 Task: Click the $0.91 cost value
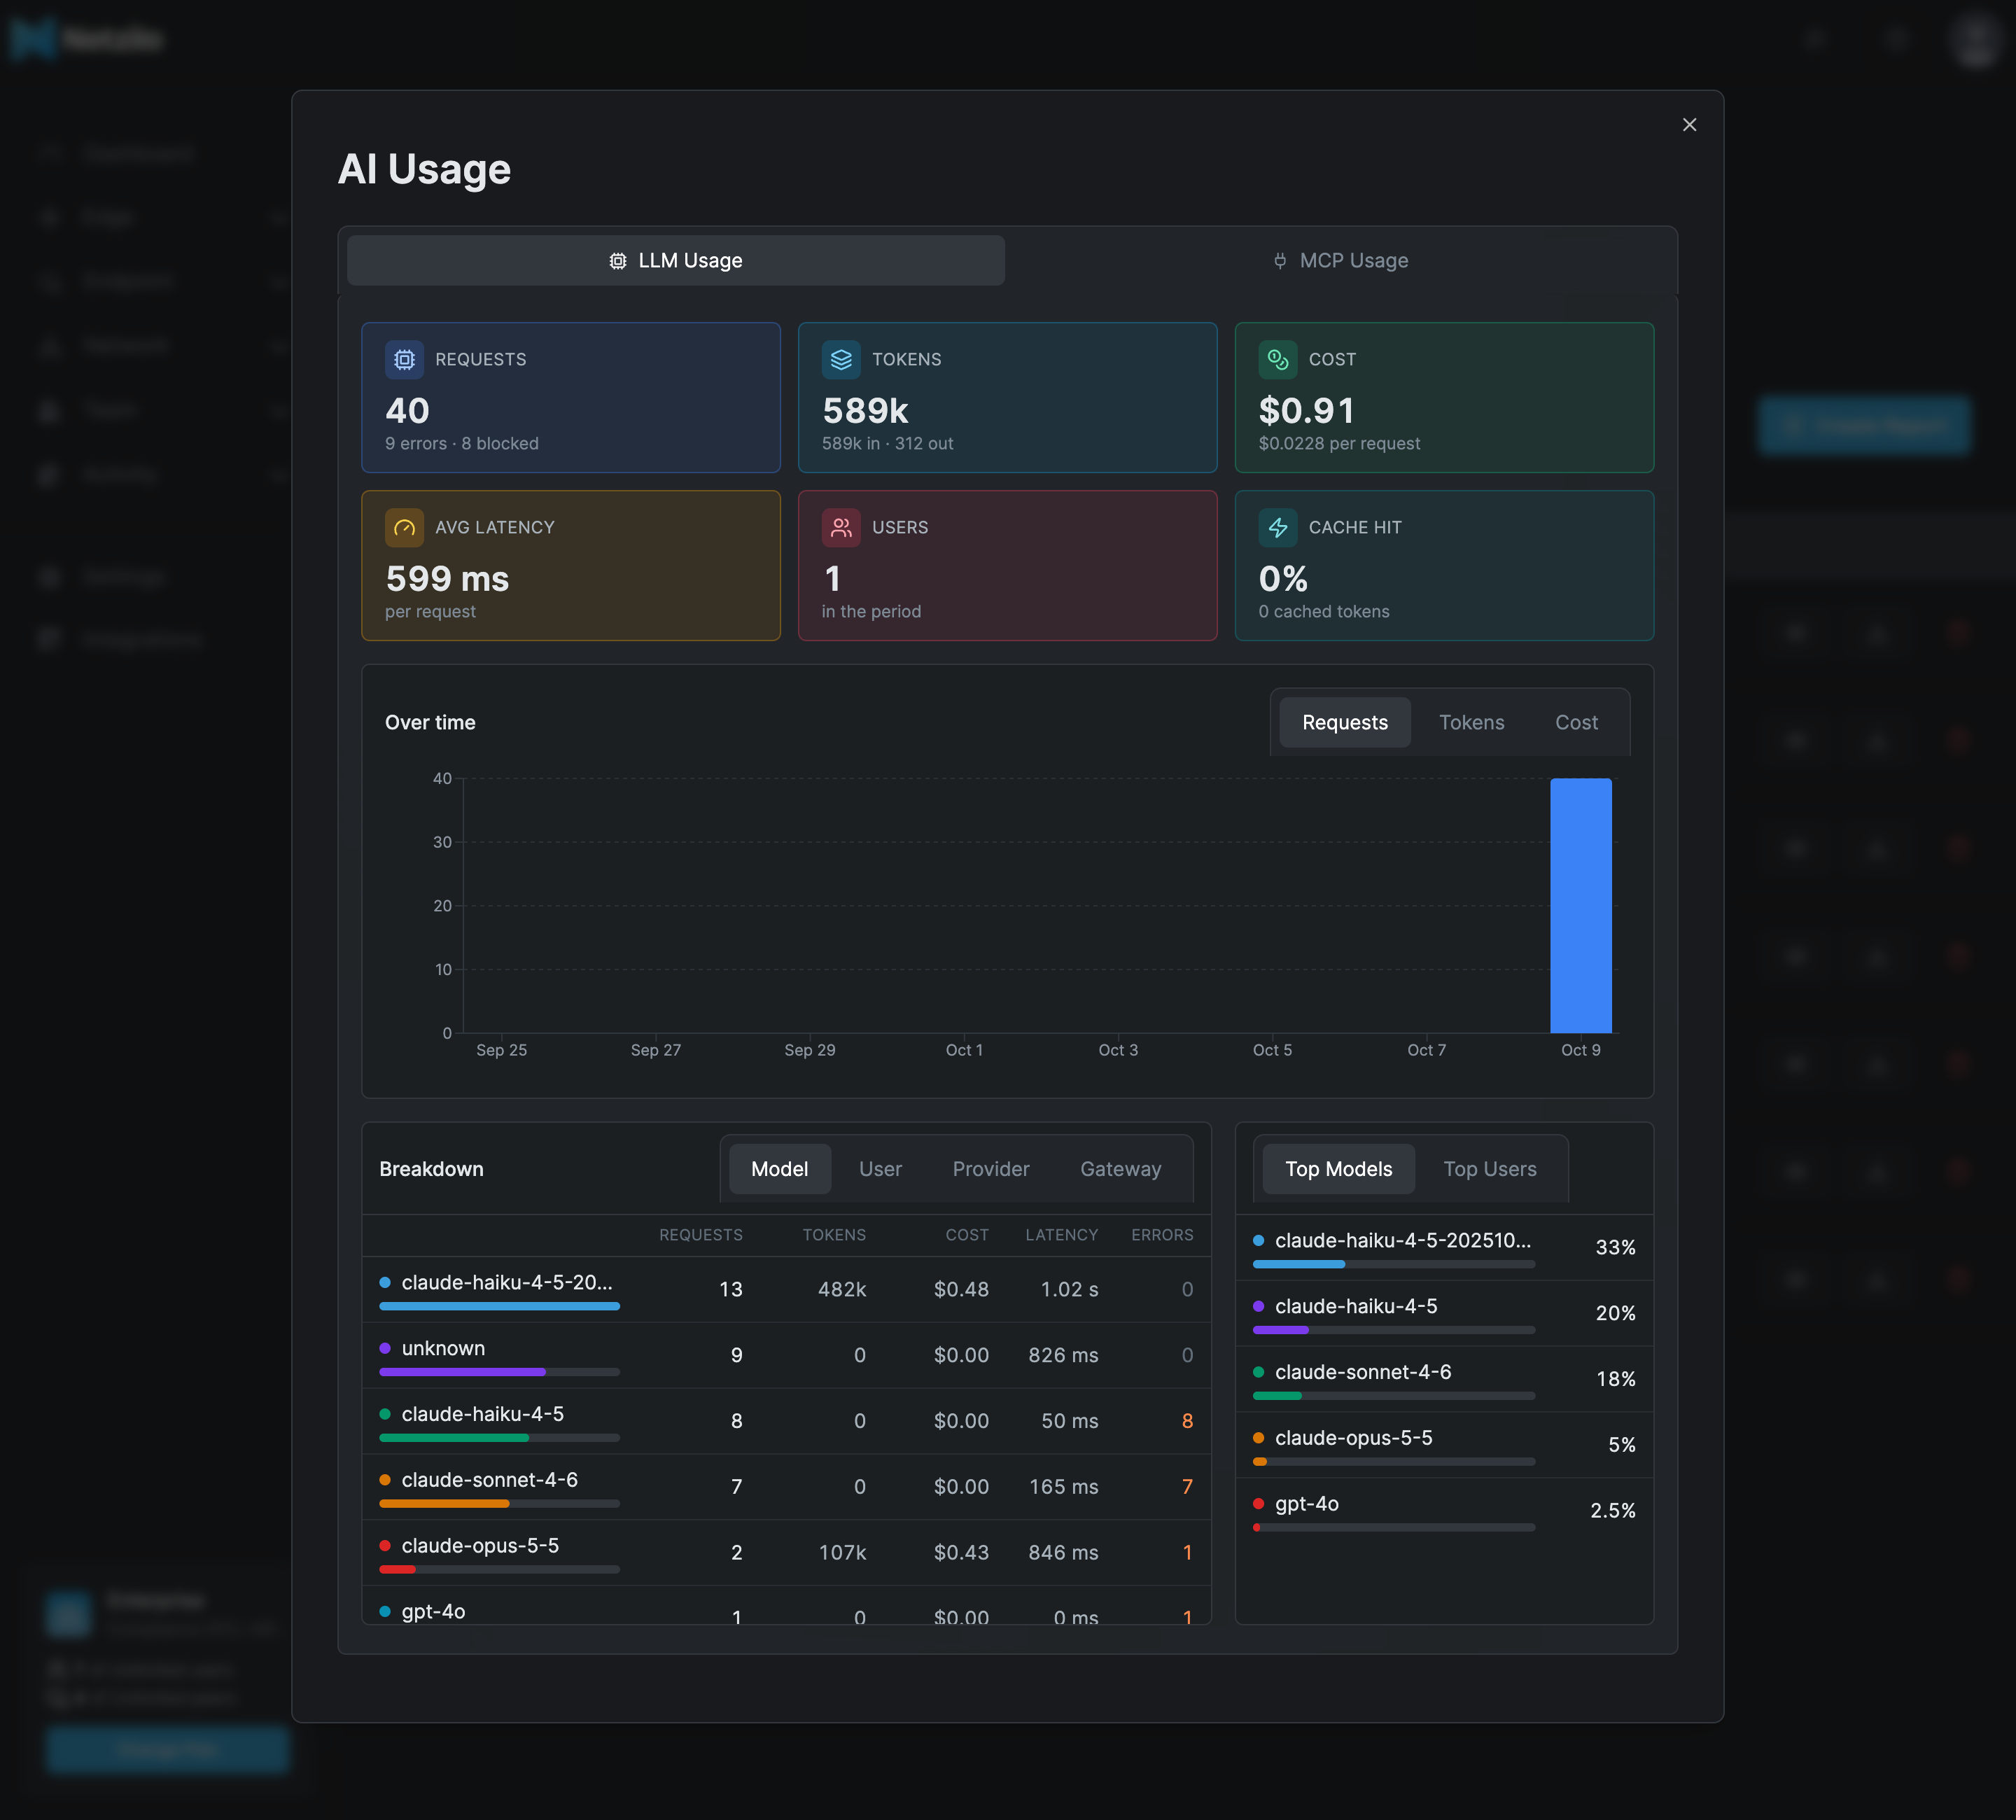1306,411
